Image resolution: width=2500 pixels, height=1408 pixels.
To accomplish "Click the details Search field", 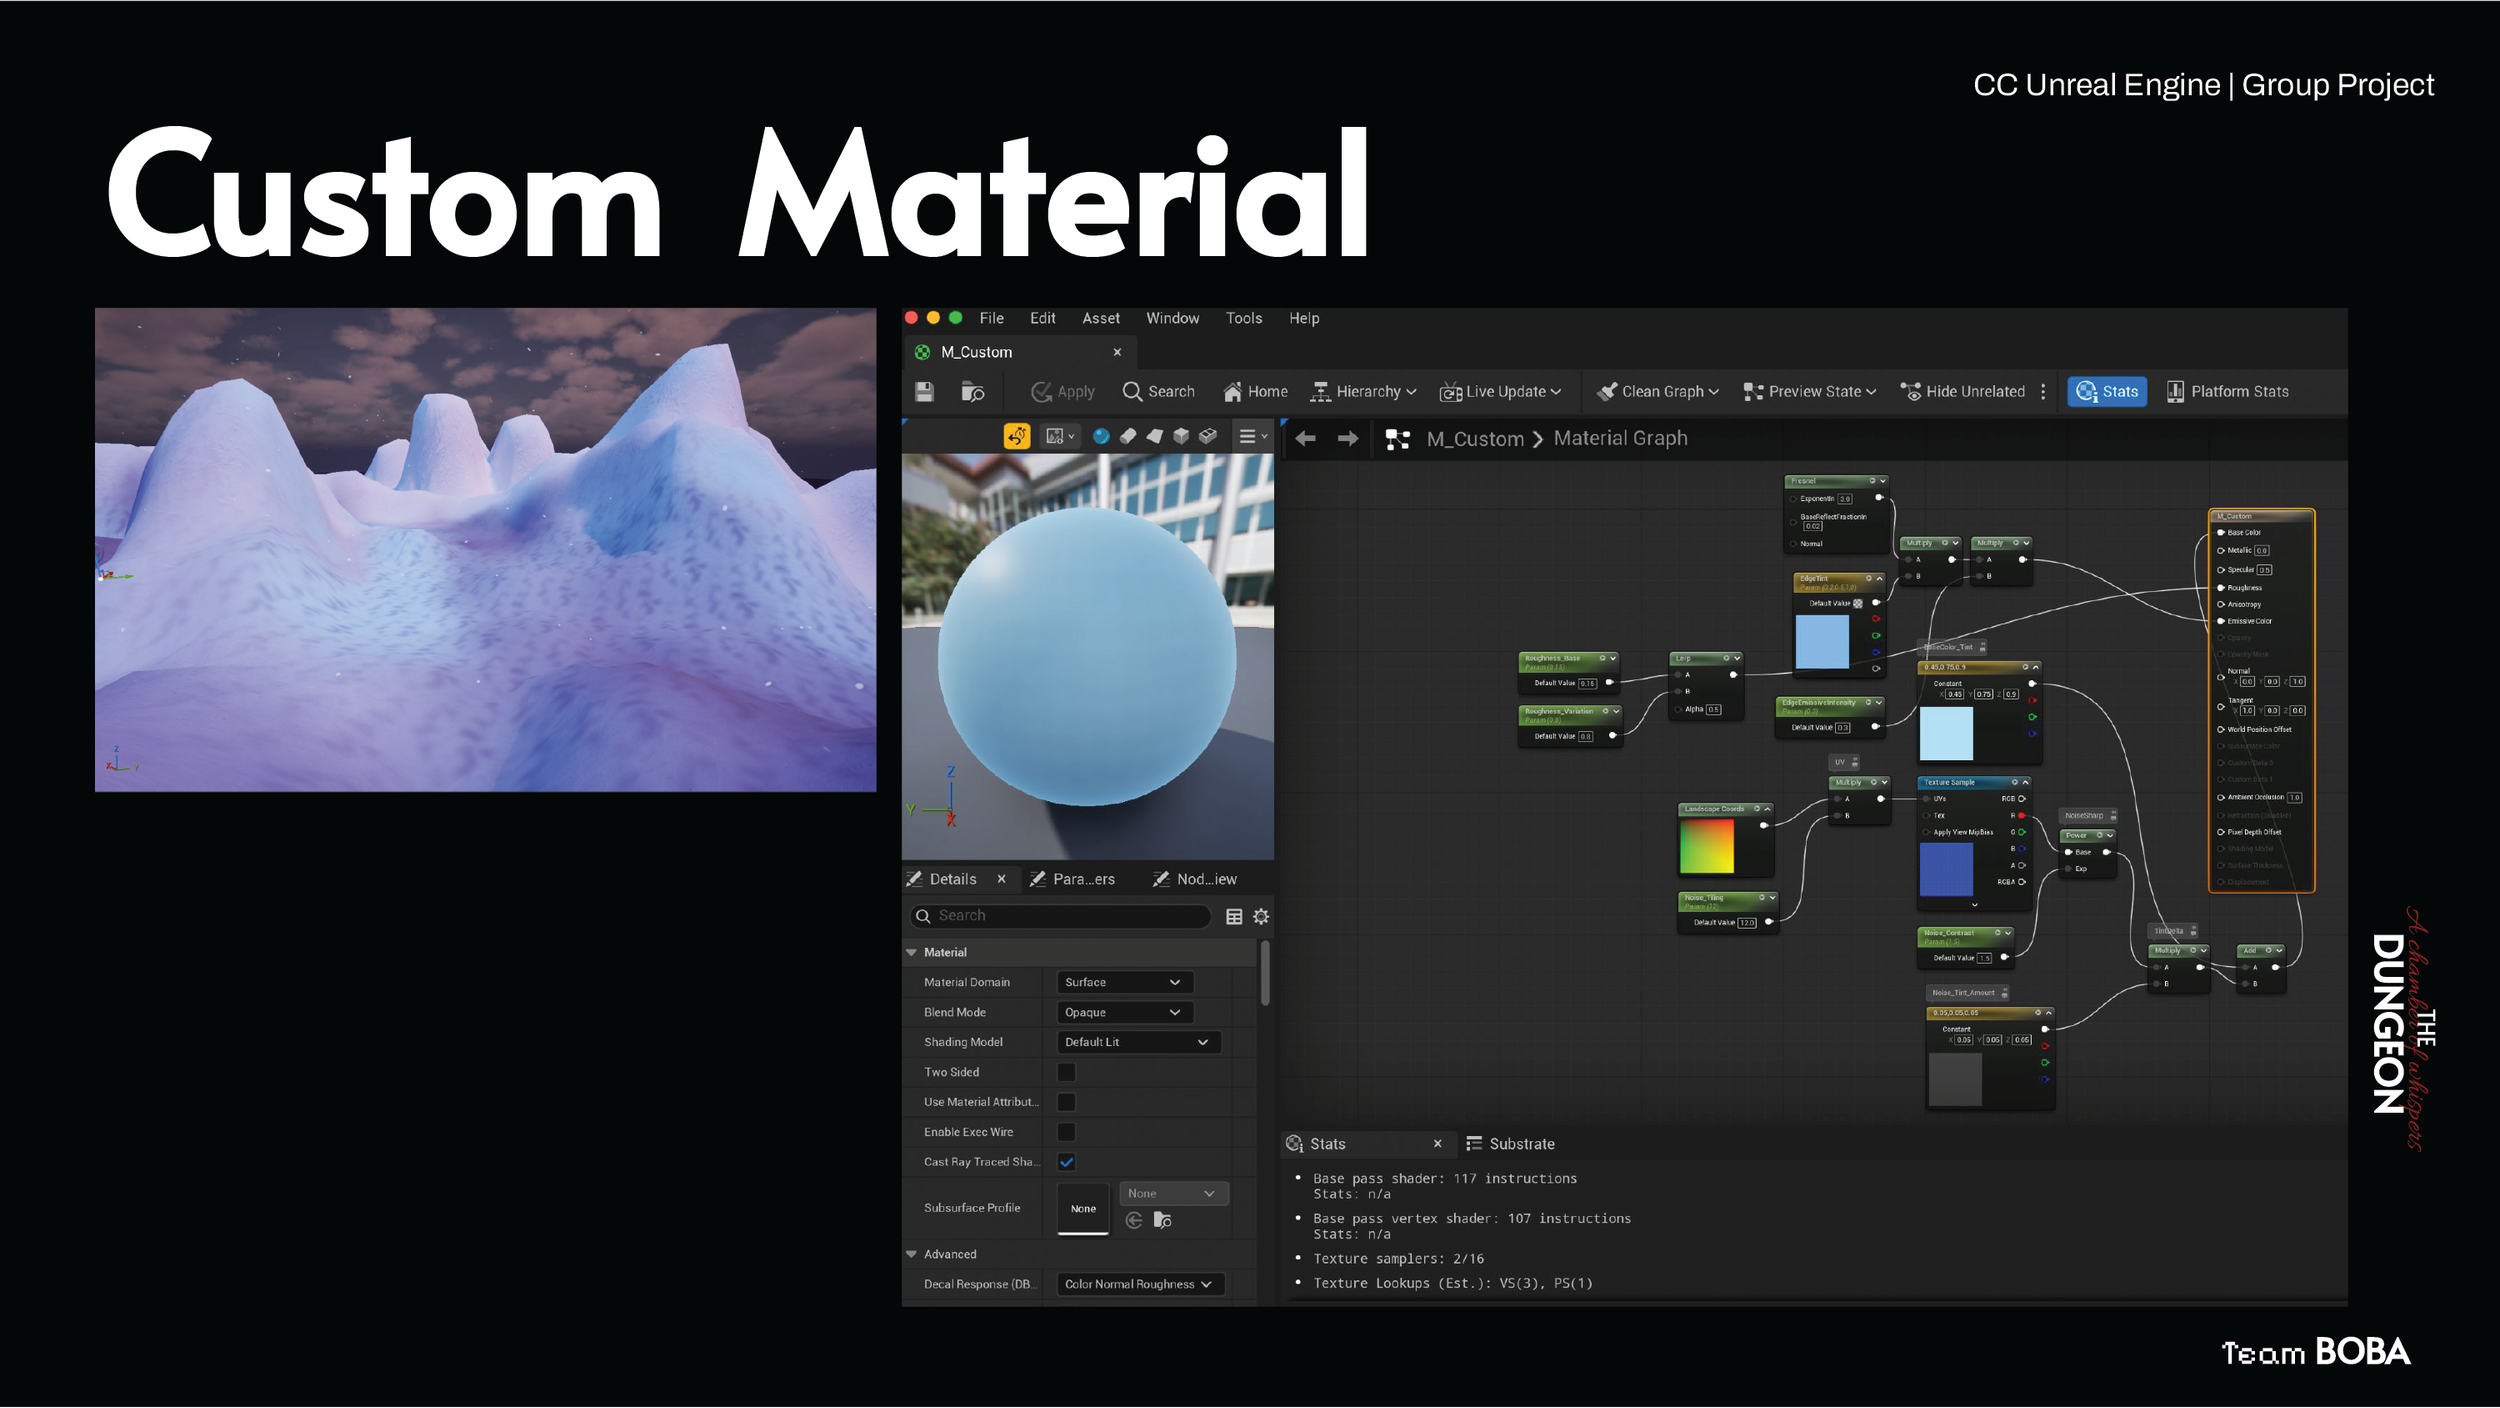I will pyautogui.click(x=1062, y=916).
